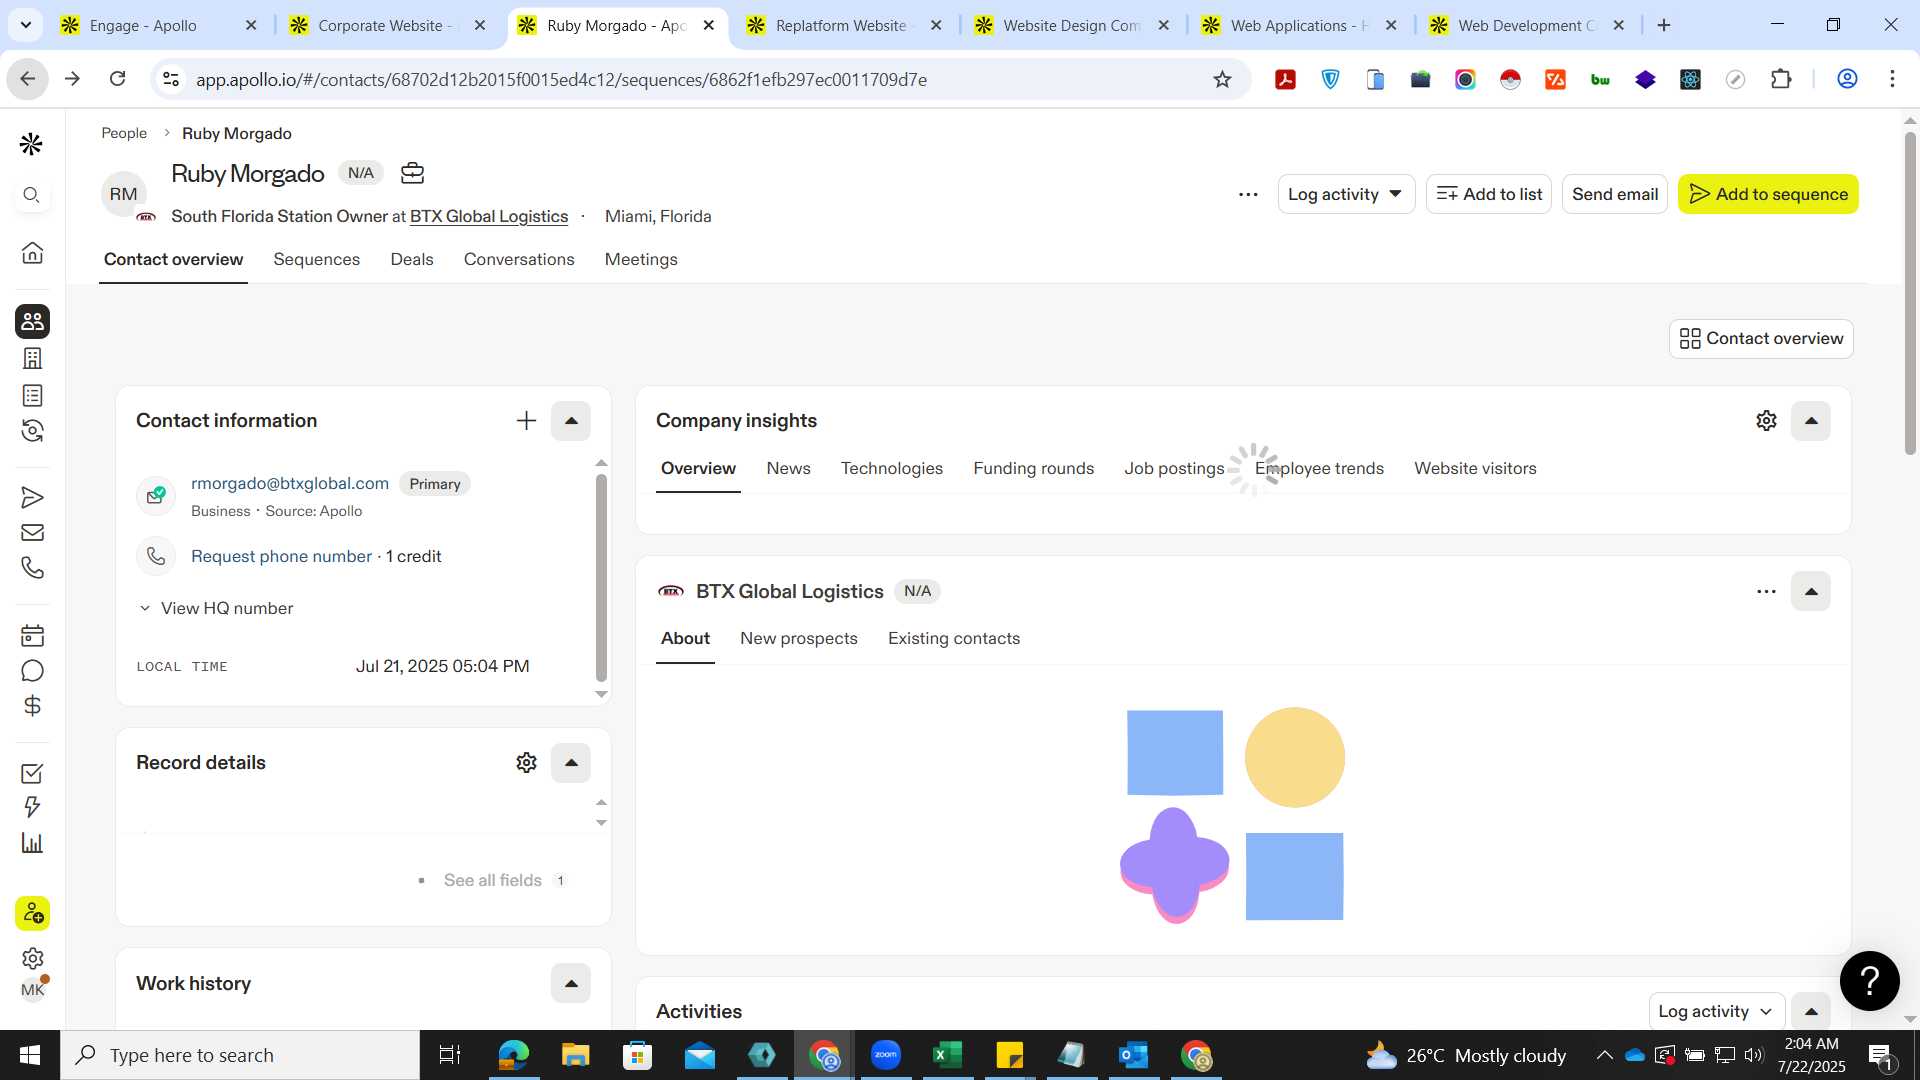Open the help question mark button

click(x=1869, y=981)
